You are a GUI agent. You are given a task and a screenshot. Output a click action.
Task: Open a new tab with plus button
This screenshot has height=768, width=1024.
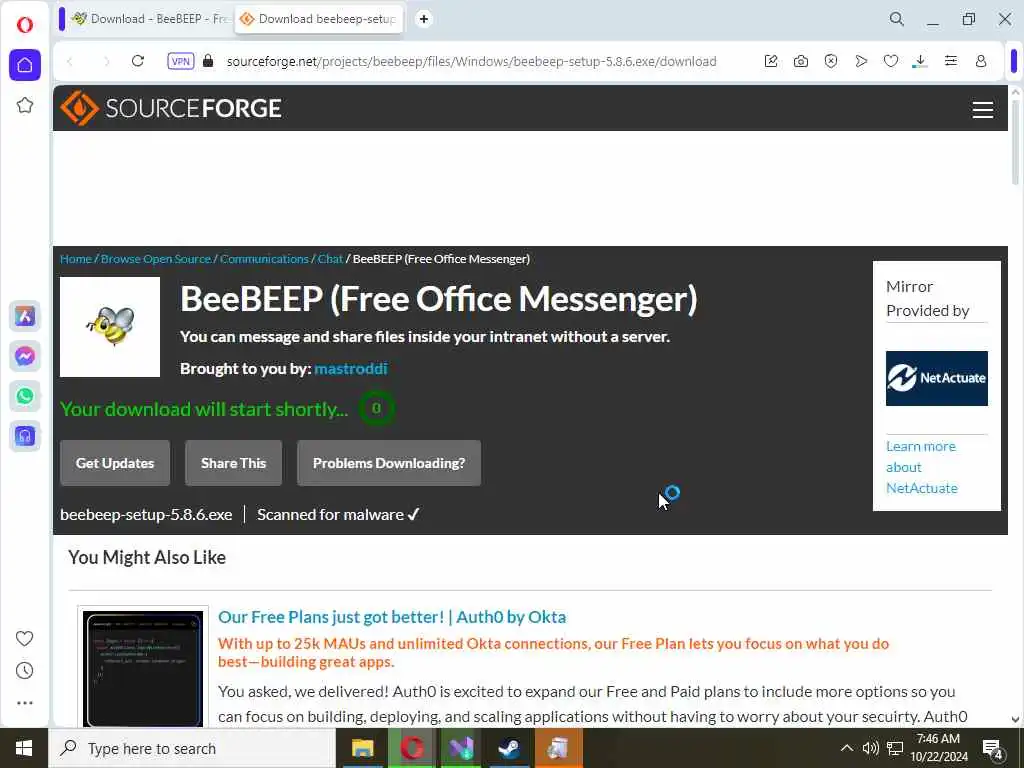(x=424, y=19)
